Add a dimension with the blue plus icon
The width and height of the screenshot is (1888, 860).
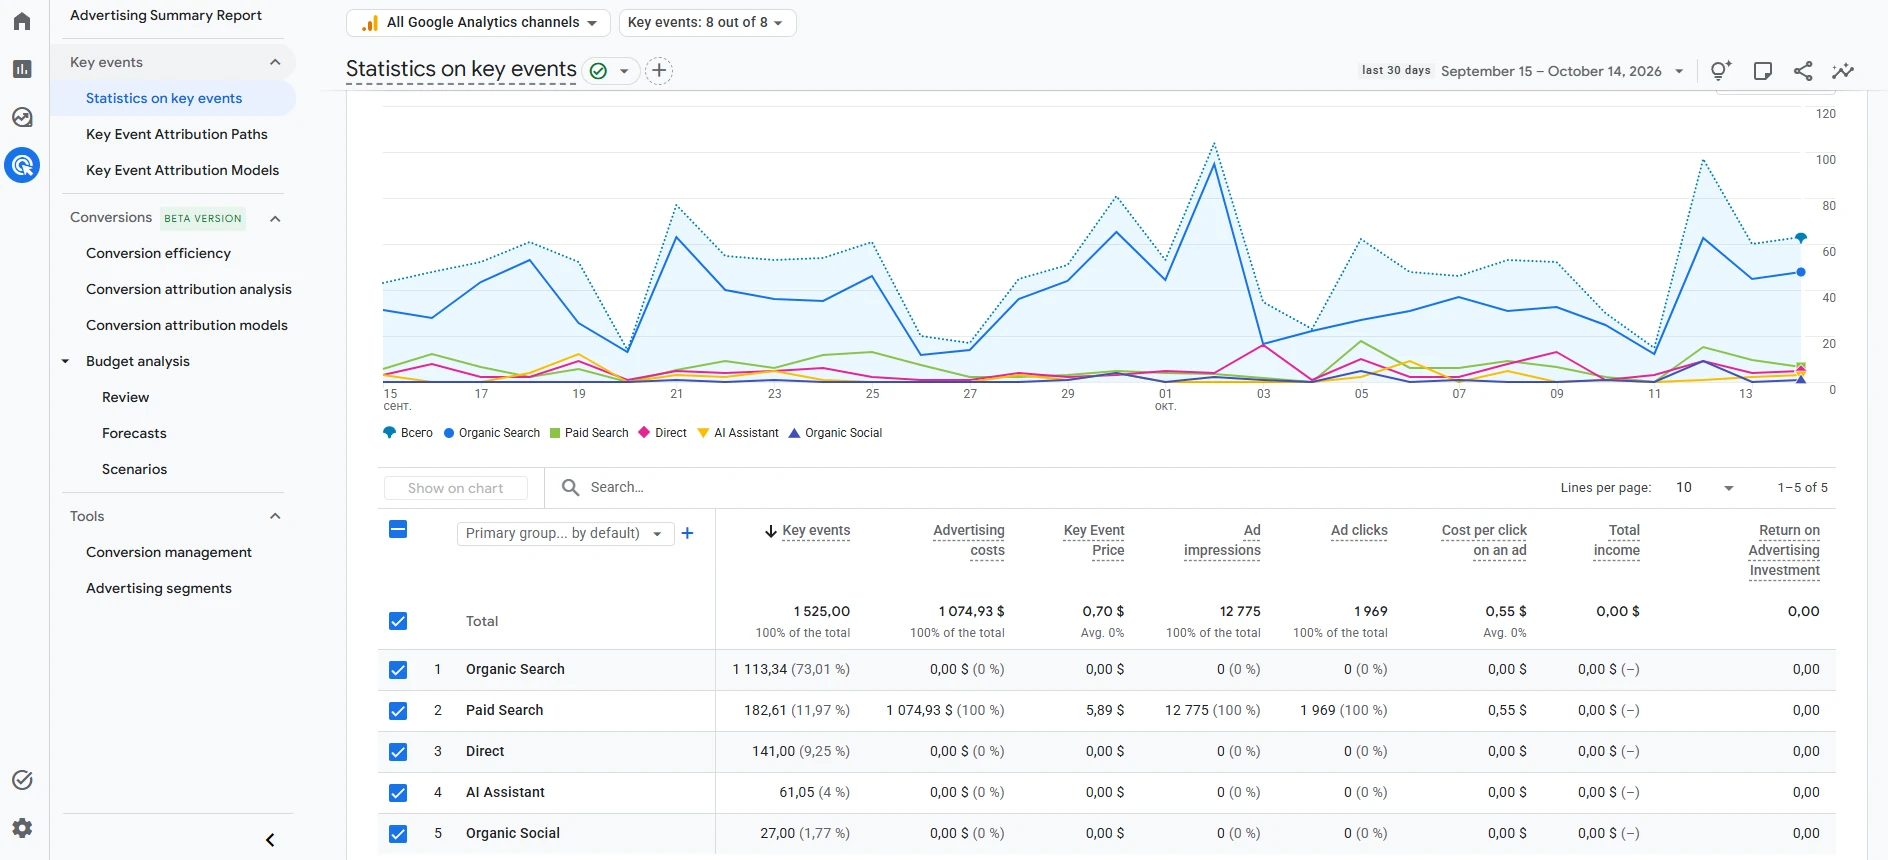(x=687, y=533)
